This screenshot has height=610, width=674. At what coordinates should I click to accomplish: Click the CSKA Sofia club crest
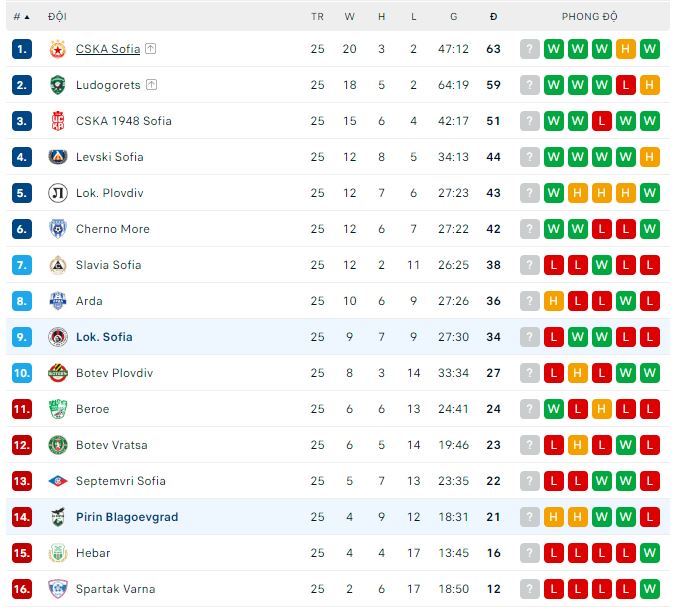tap(57, 49)
